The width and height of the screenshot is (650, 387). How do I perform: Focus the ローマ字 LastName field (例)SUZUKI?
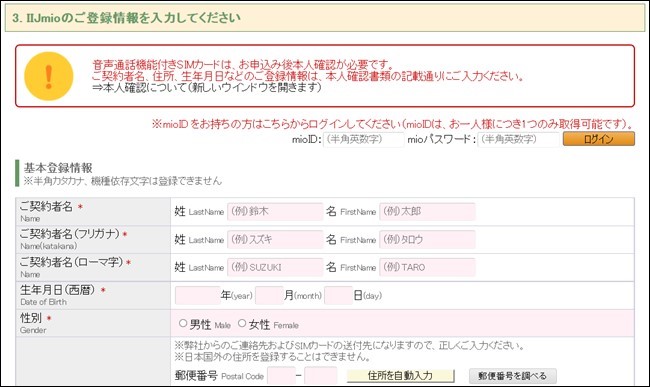point(275,267)
